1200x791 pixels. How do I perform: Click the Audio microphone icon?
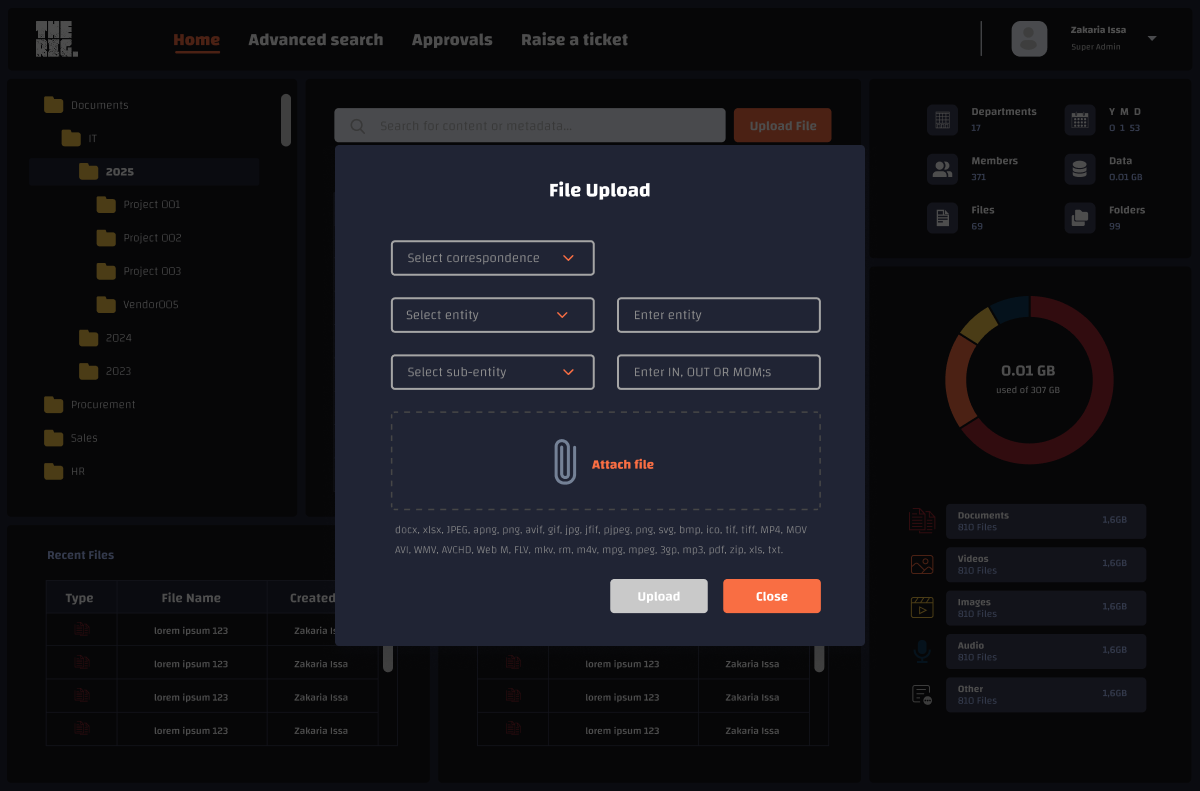pyautogui.click(x=920, y=650)
